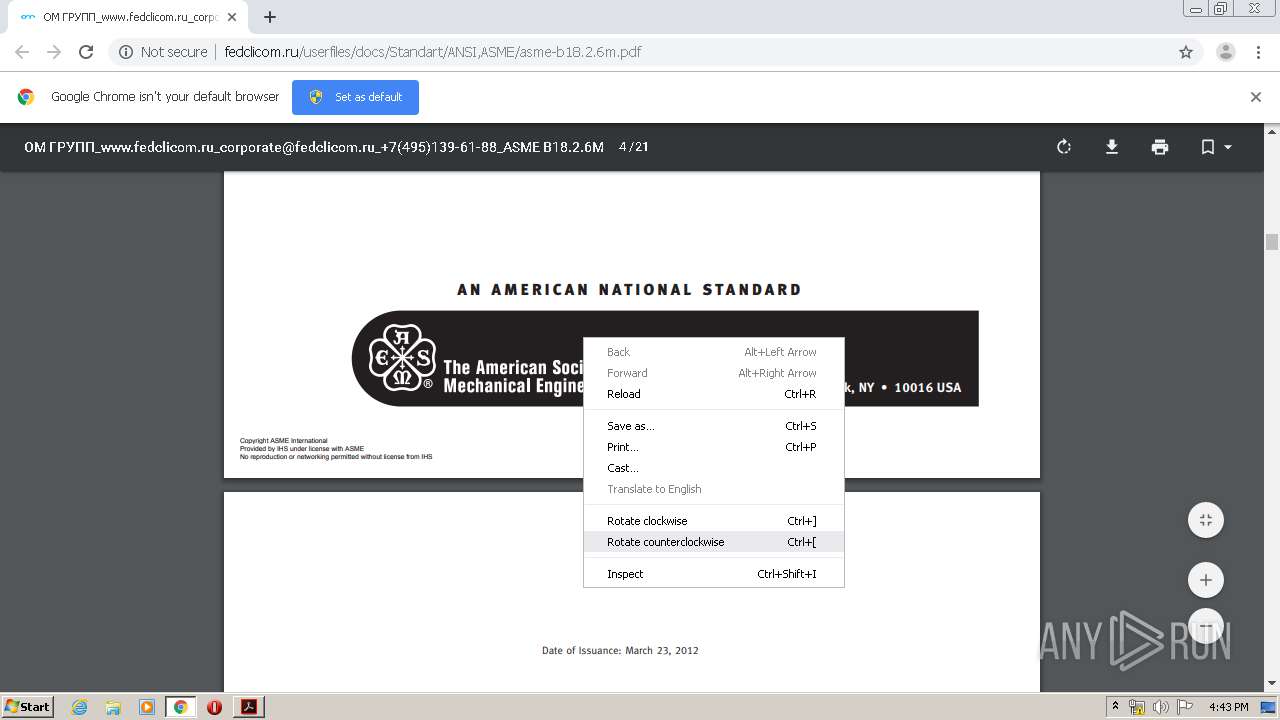Choose Forward in context menu
Screen dimensions: 1280x720
point(714,373)
